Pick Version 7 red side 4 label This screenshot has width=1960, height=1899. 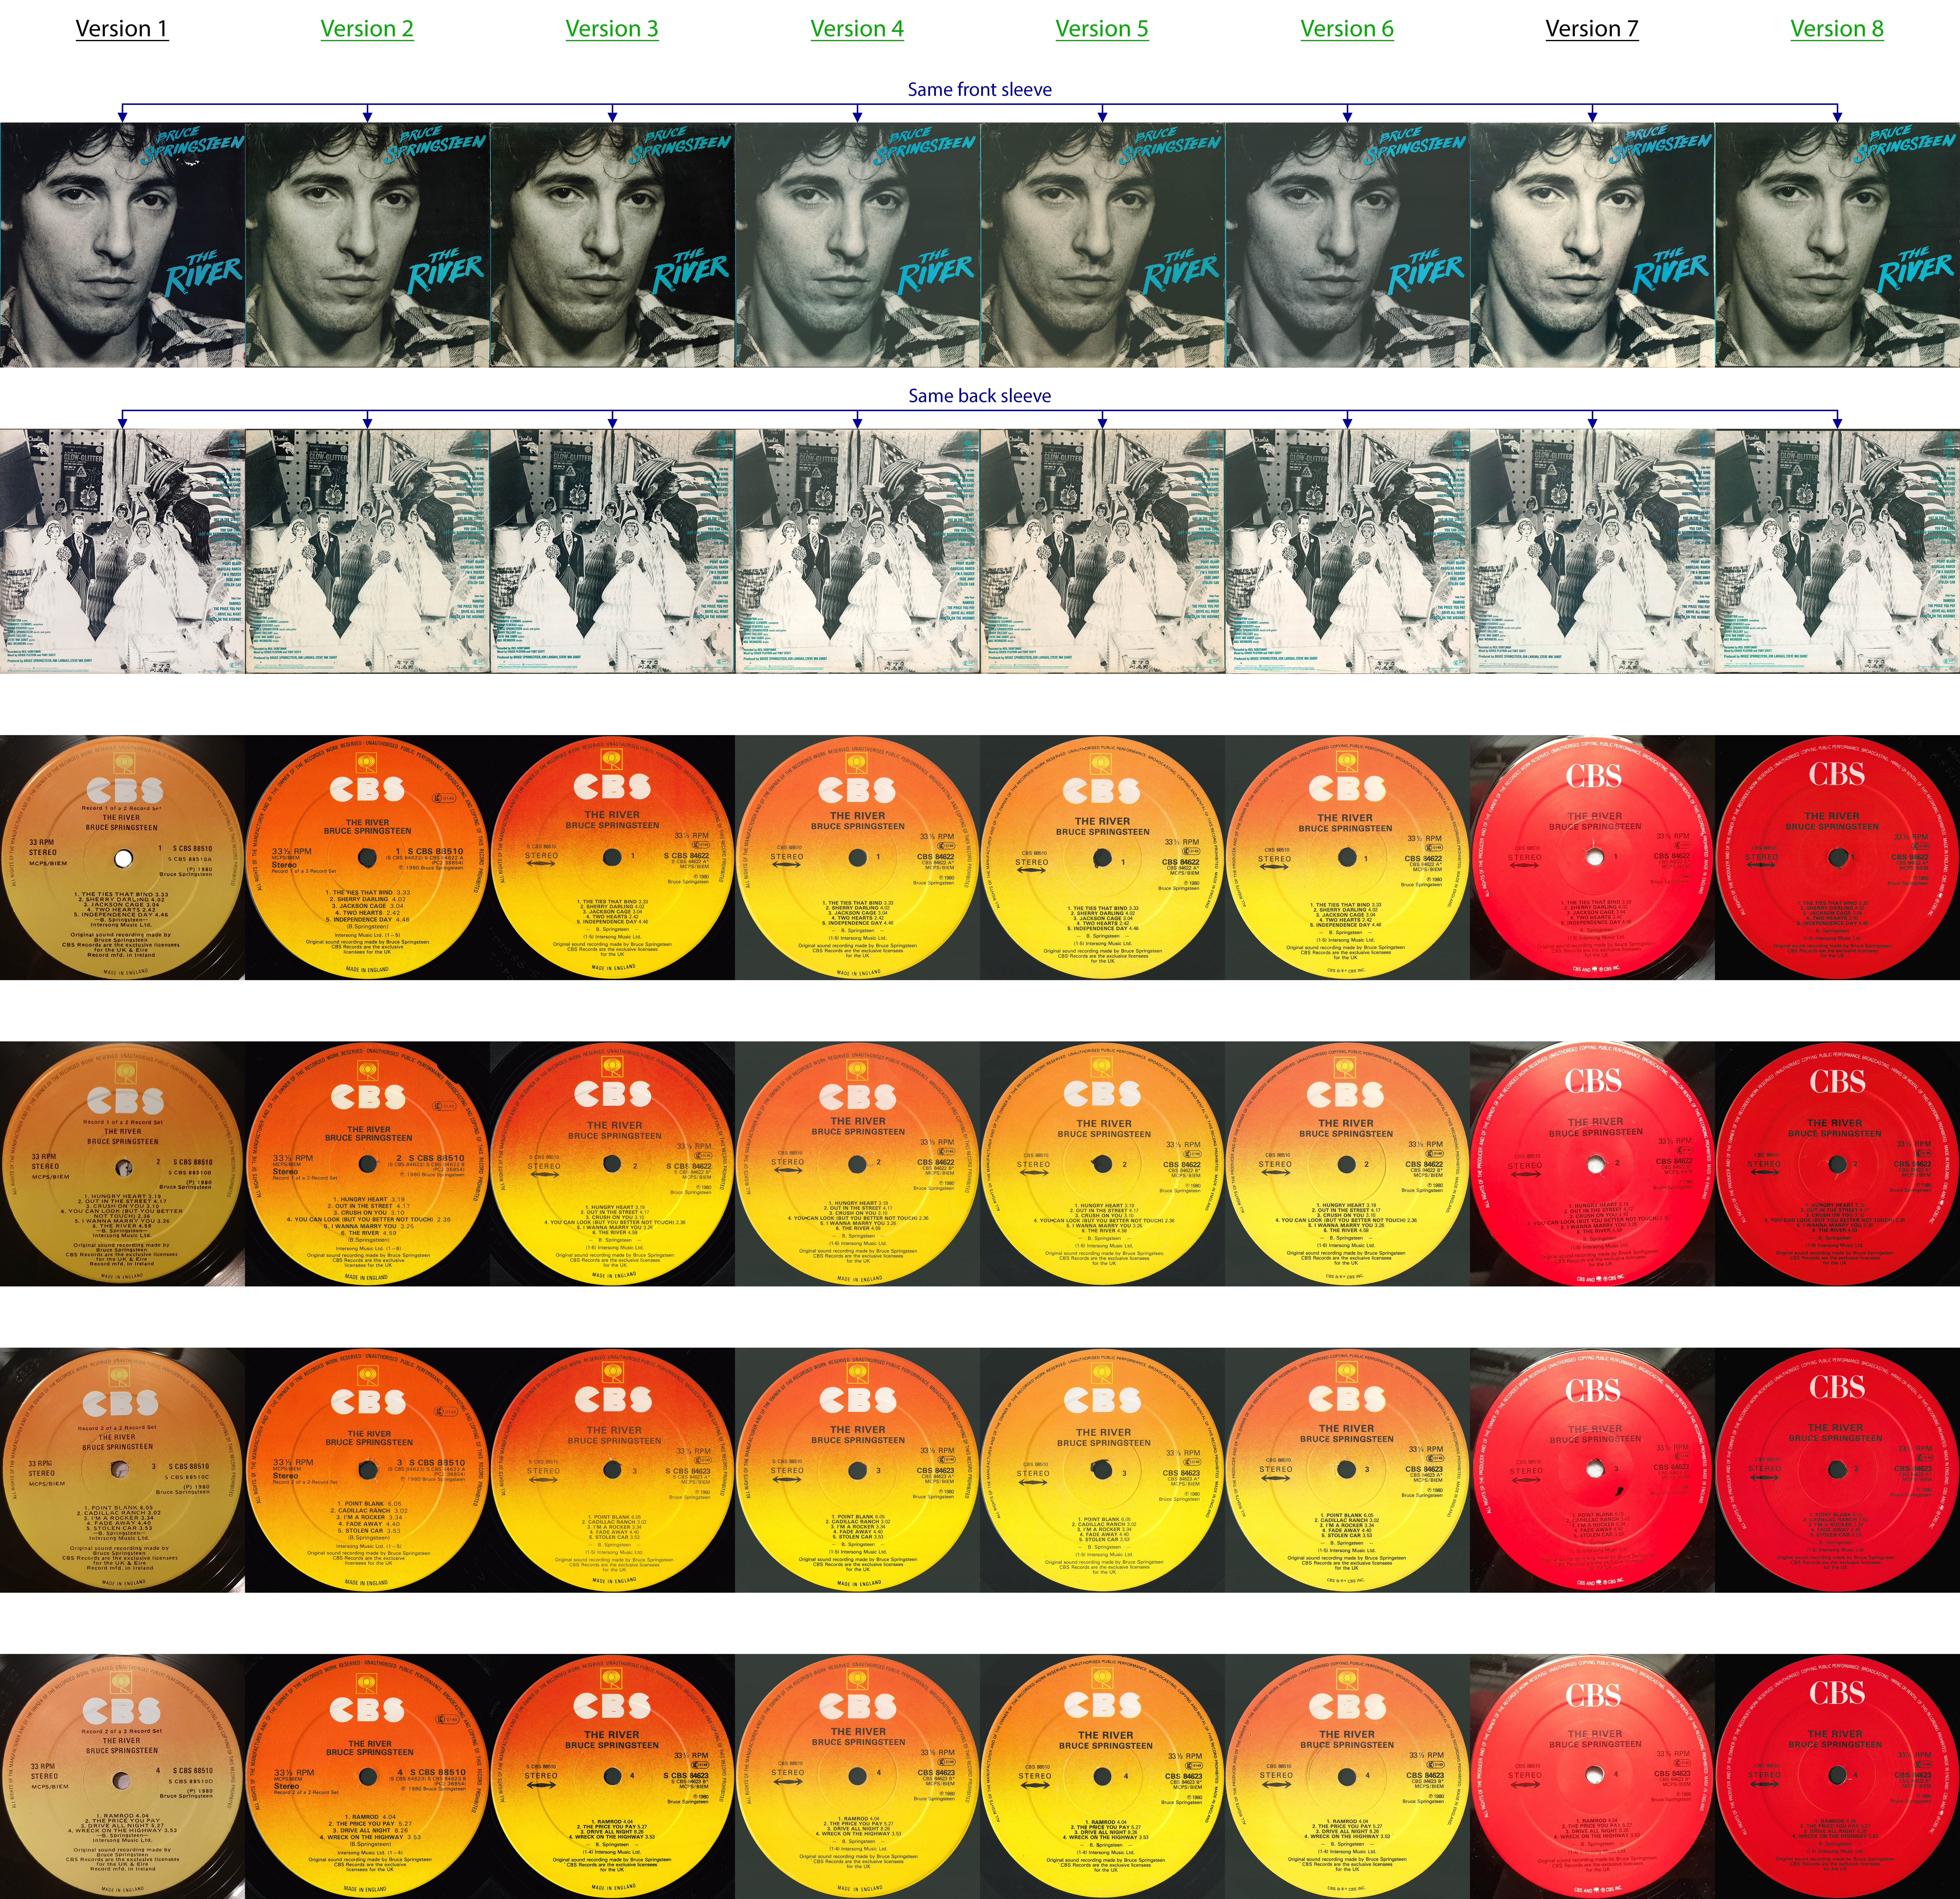point(1592,1776)
